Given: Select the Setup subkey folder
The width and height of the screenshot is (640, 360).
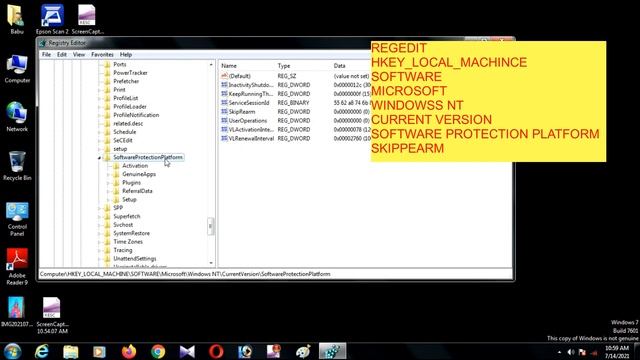Looking at the screenshot, I should pos(129,200).
